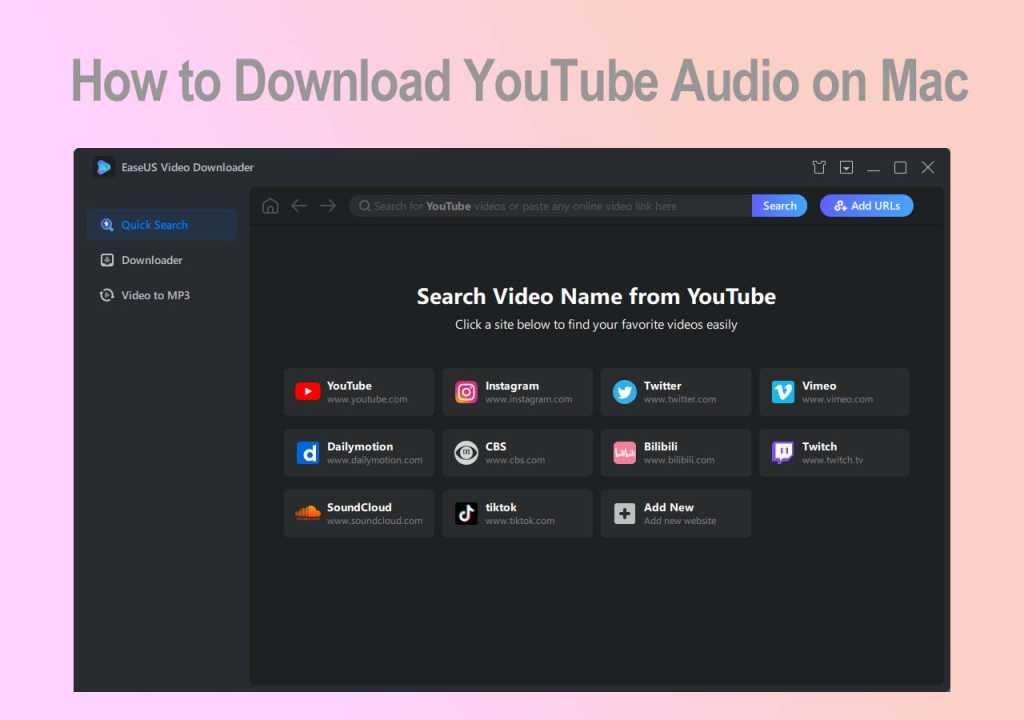Viewport: 1024px width, 720px height.
Task: Click the Add New website tile
Action: [x=676, y=514]
